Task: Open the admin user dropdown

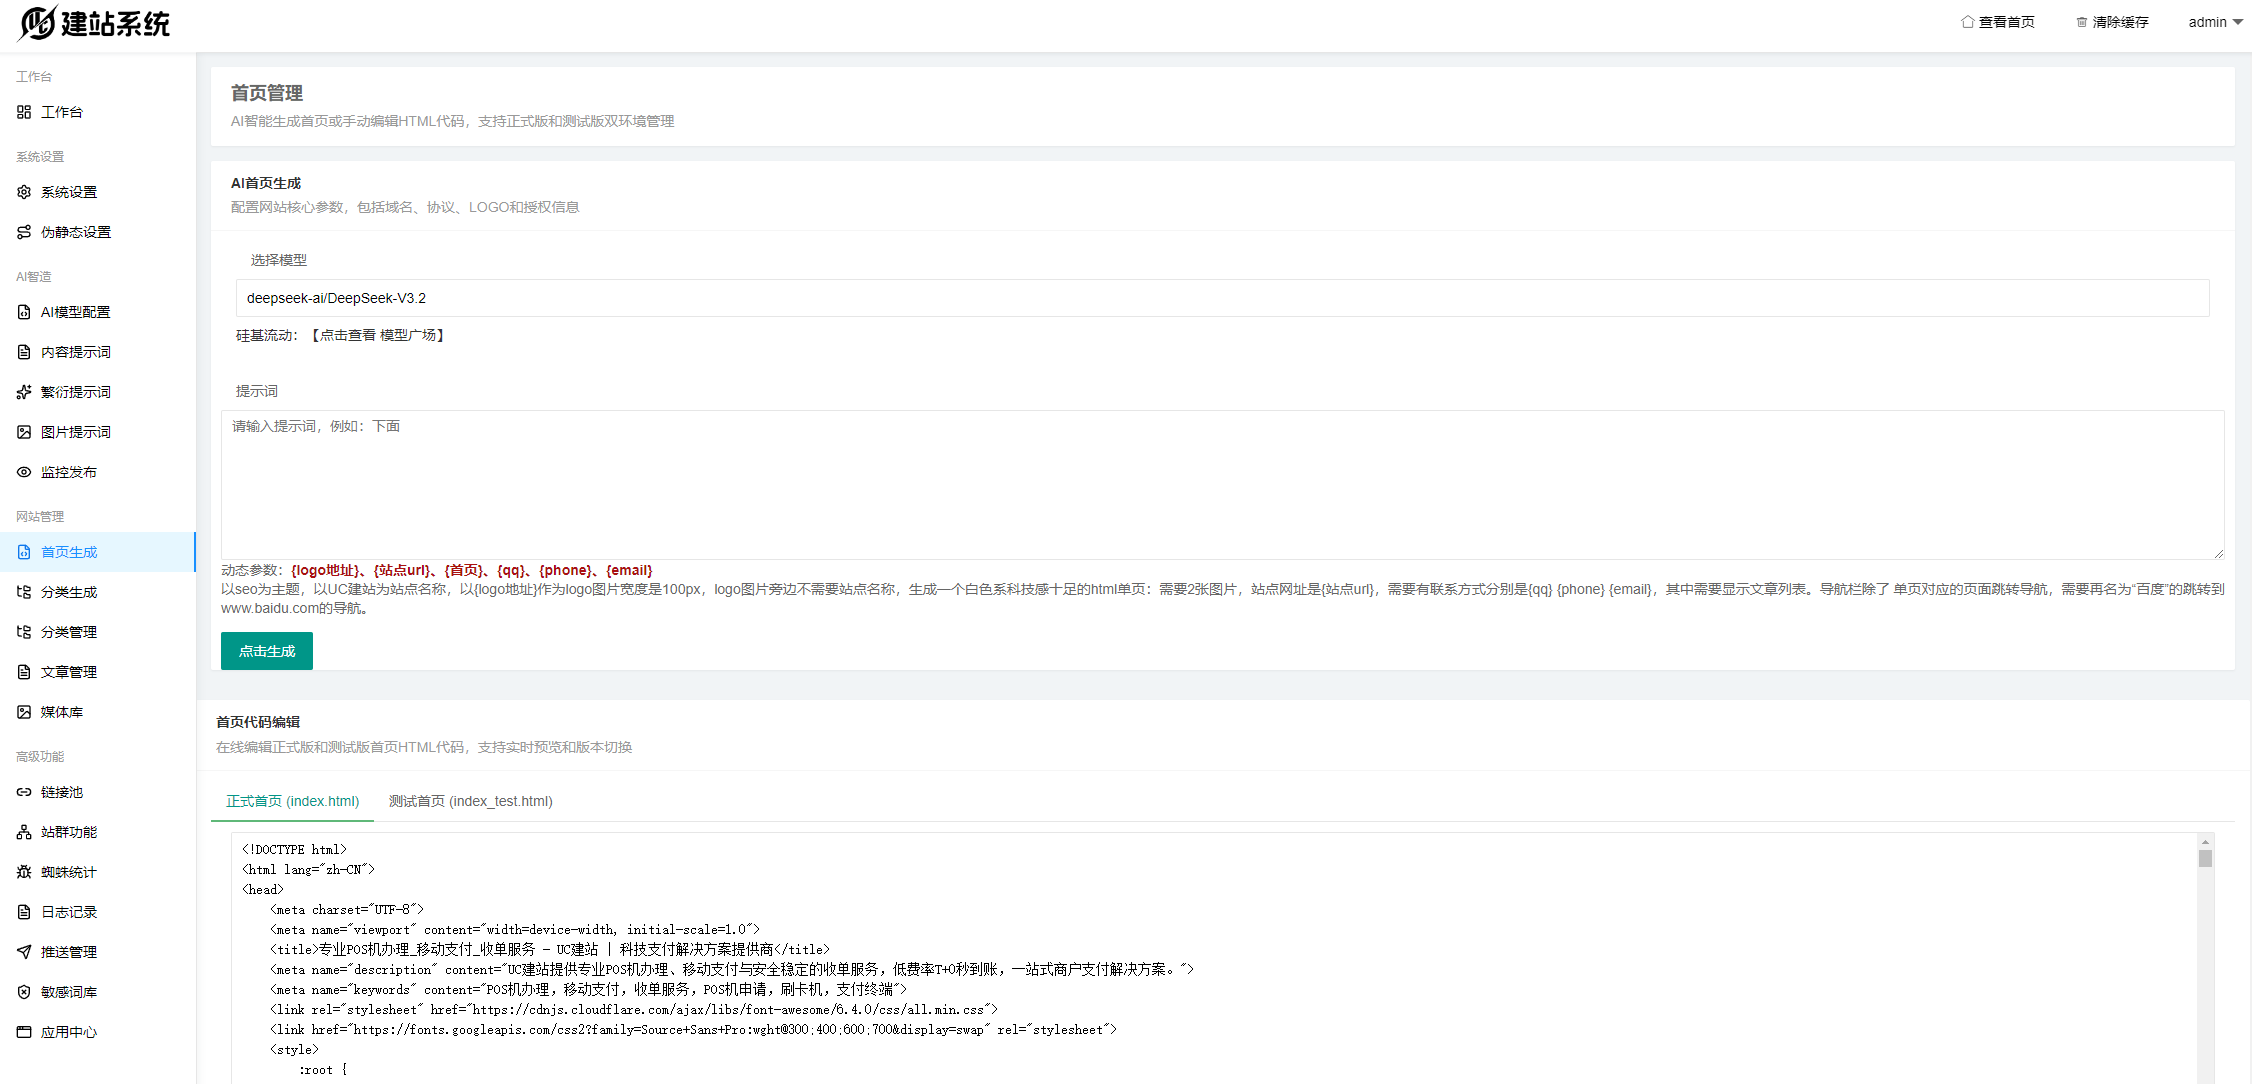Action: pyautogui.click(x=2214, y=22)
